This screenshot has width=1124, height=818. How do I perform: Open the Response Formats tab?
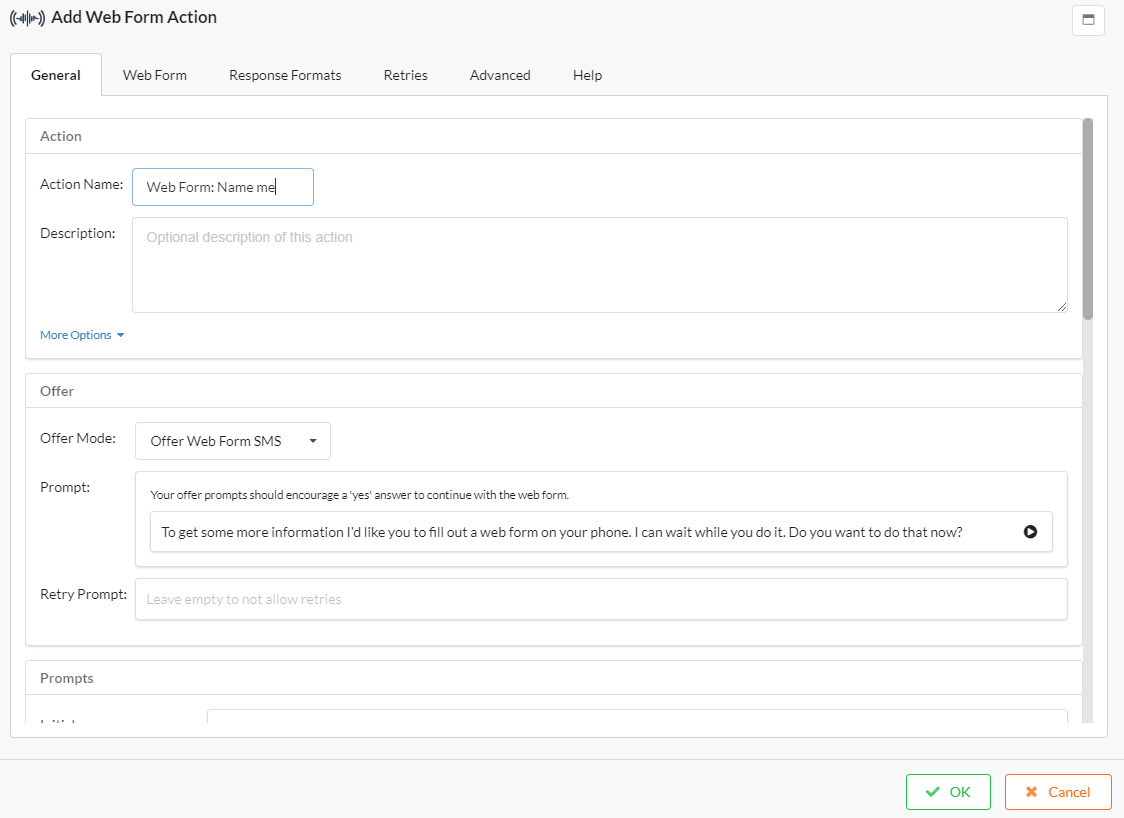coord(285,75)
